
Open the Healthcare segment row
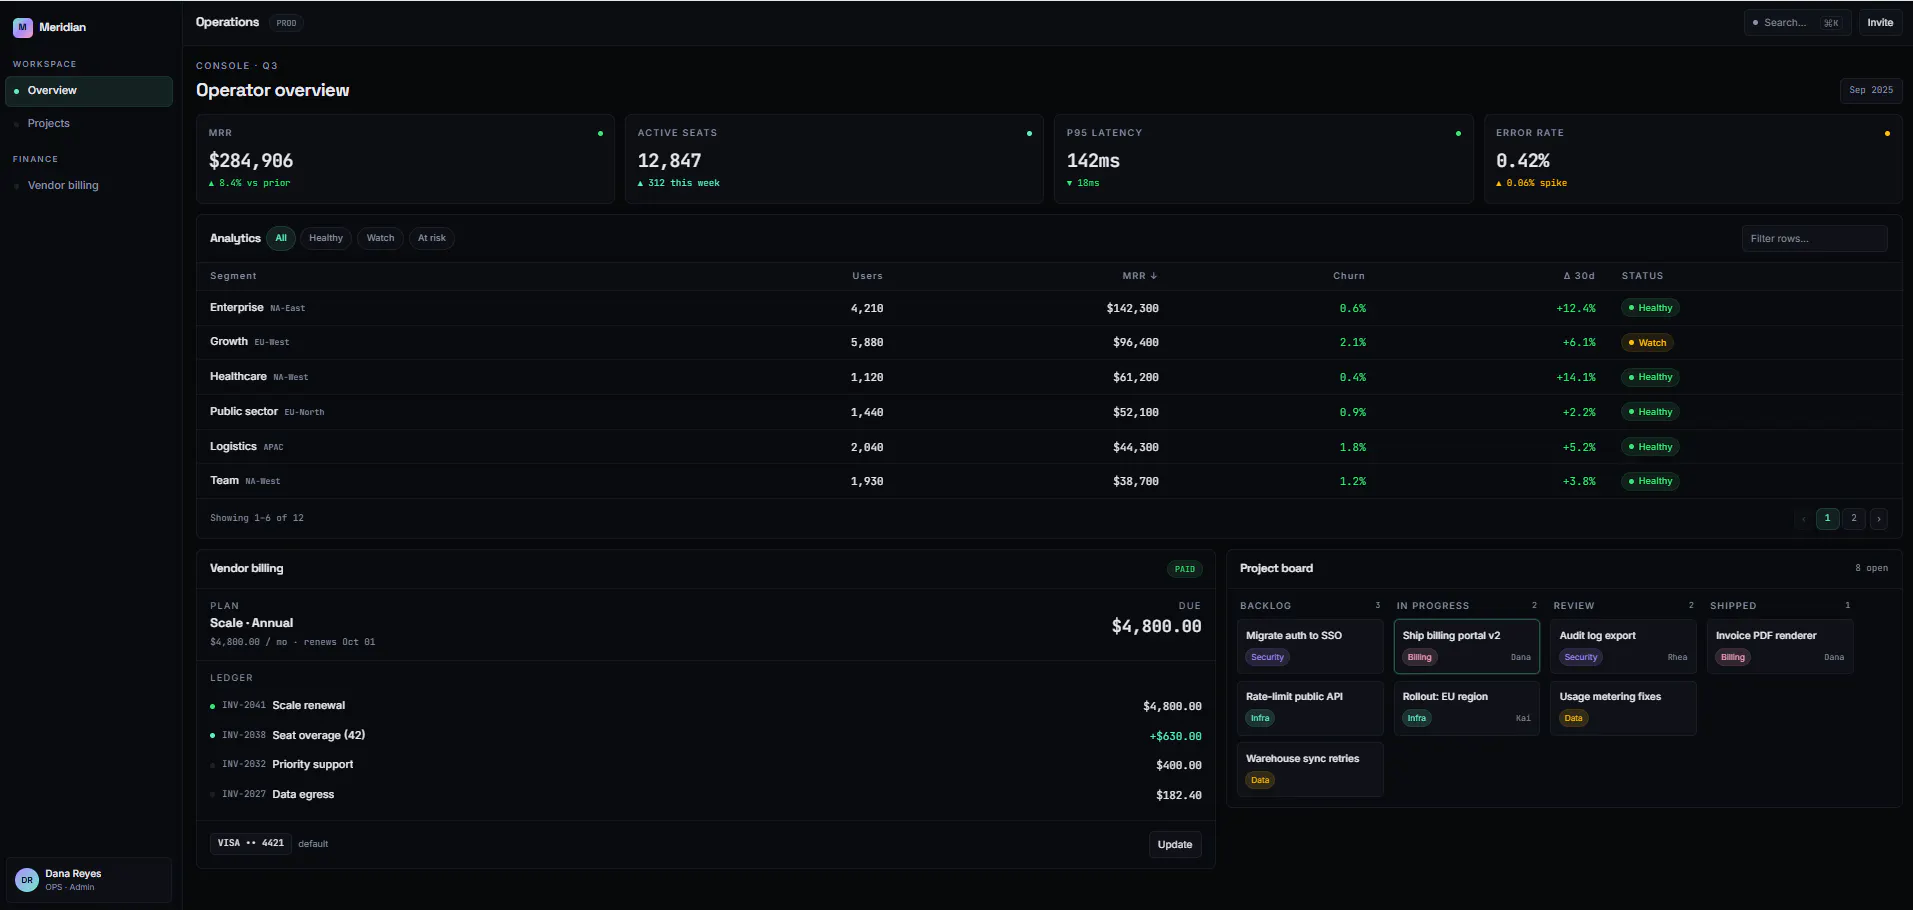(x=1049, y=377)
